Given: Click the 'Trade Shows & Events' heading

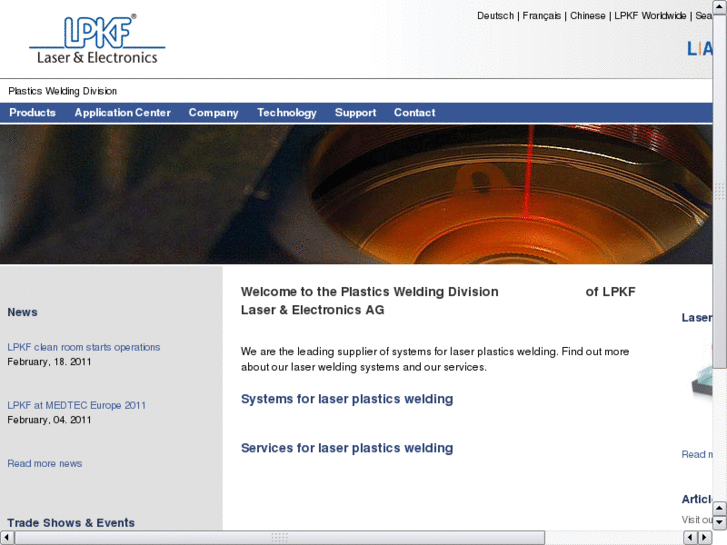Looking at the screenshot, I should coord(71,523).
